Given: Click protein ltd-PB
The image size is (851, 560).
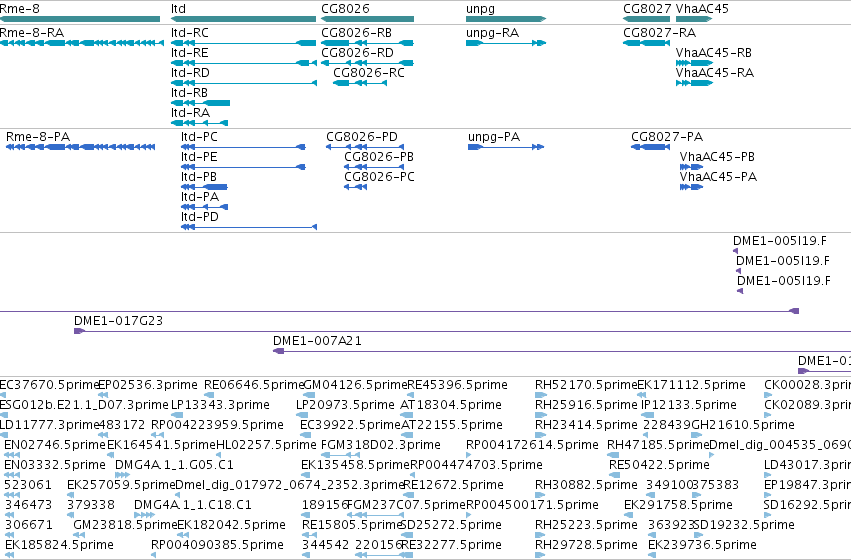Looking at the screenshot, I should [x=204, y=187].
